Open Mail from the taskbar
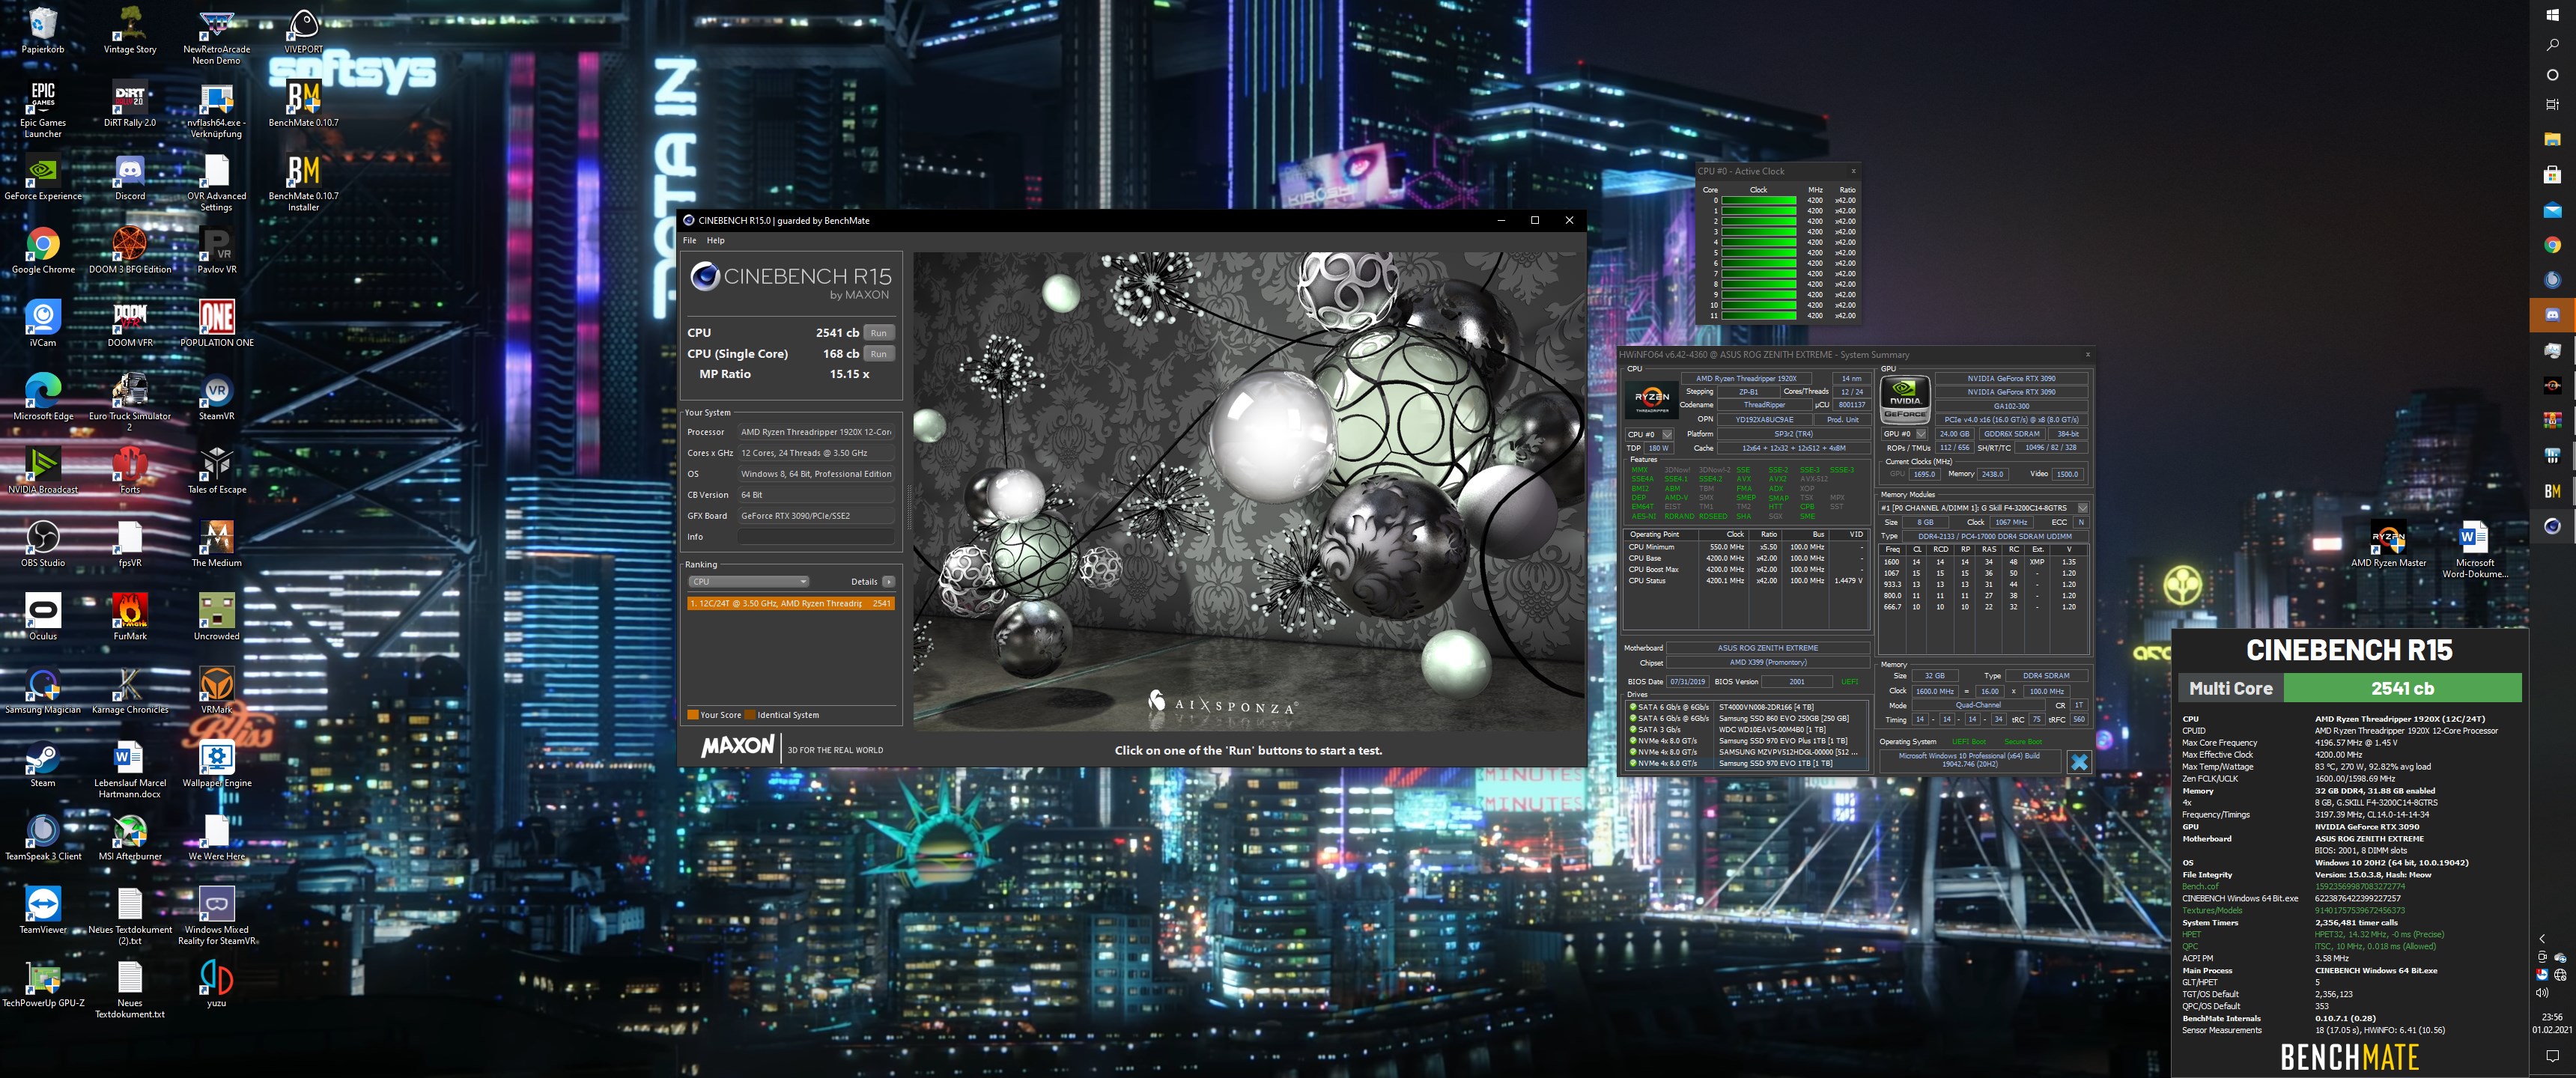Image resolution: width=2576 pixels, height=1078 pixels. [x=2552, y=210]
